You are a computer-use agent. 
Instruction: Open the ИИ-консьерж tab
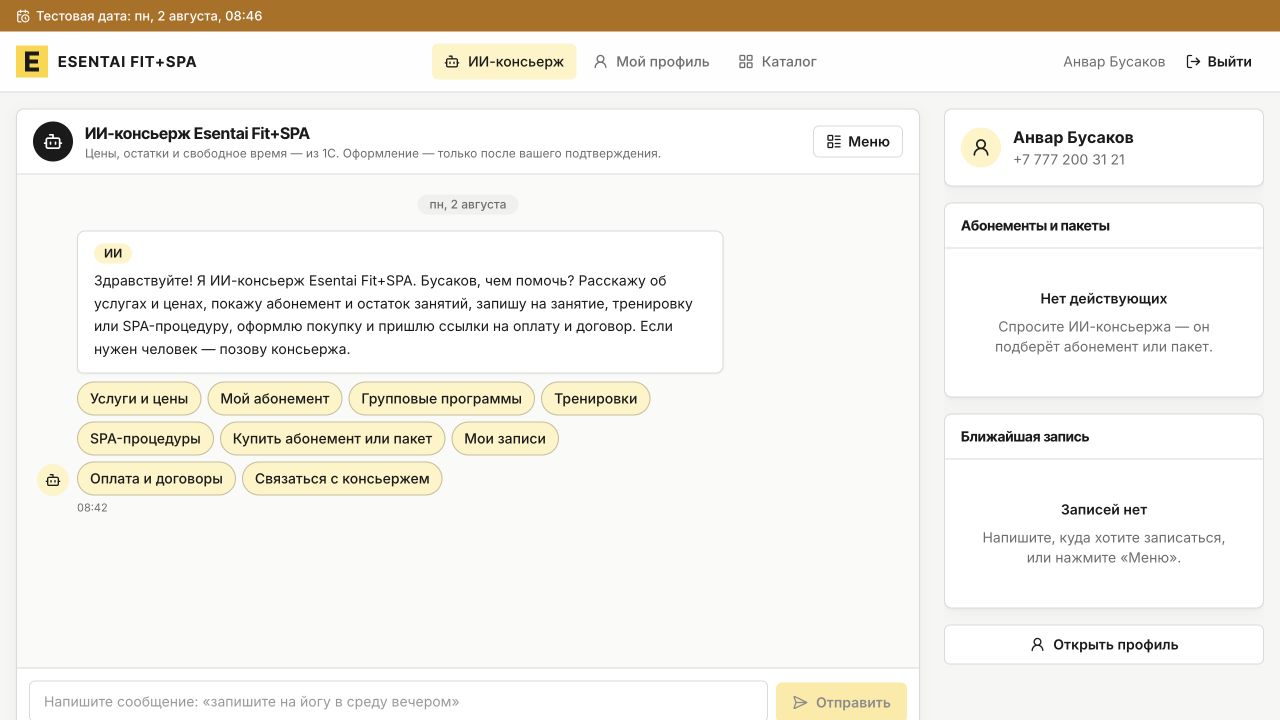pos(504,61)
